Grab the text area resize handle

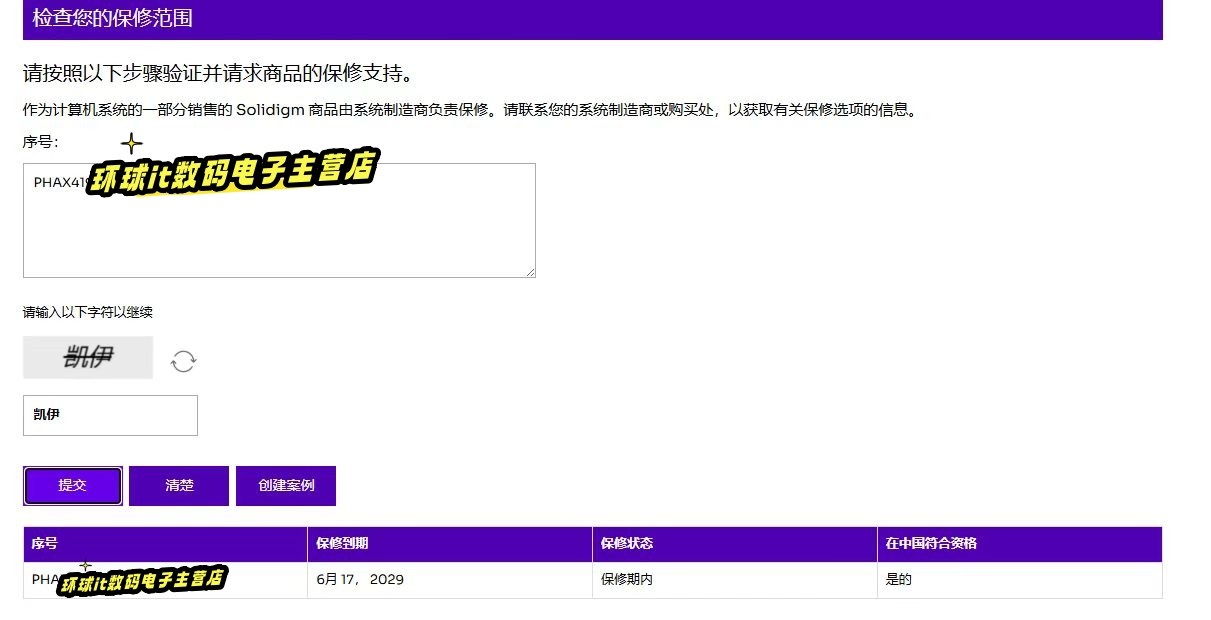click(x=530, y=272)
